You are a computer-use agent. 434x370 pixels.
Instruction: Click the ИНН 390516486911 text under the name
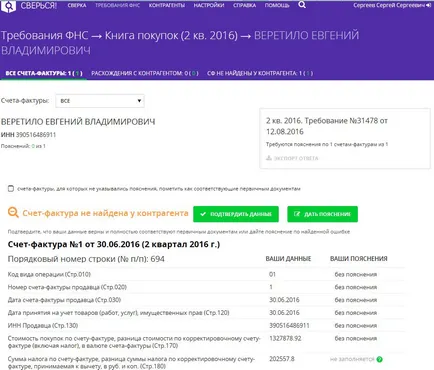28,135
